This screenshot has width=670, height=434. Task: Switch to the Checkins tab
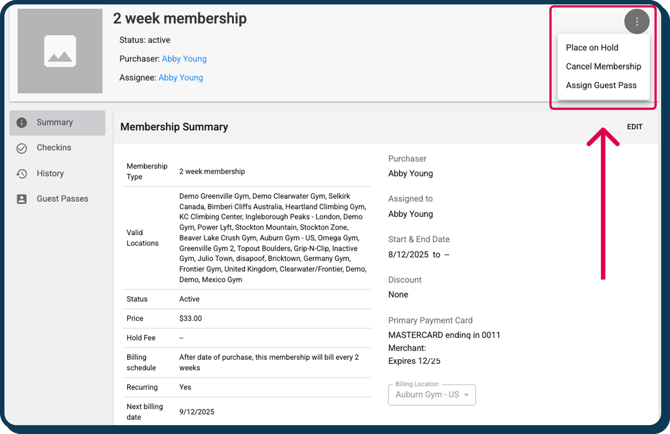point(54,148)
